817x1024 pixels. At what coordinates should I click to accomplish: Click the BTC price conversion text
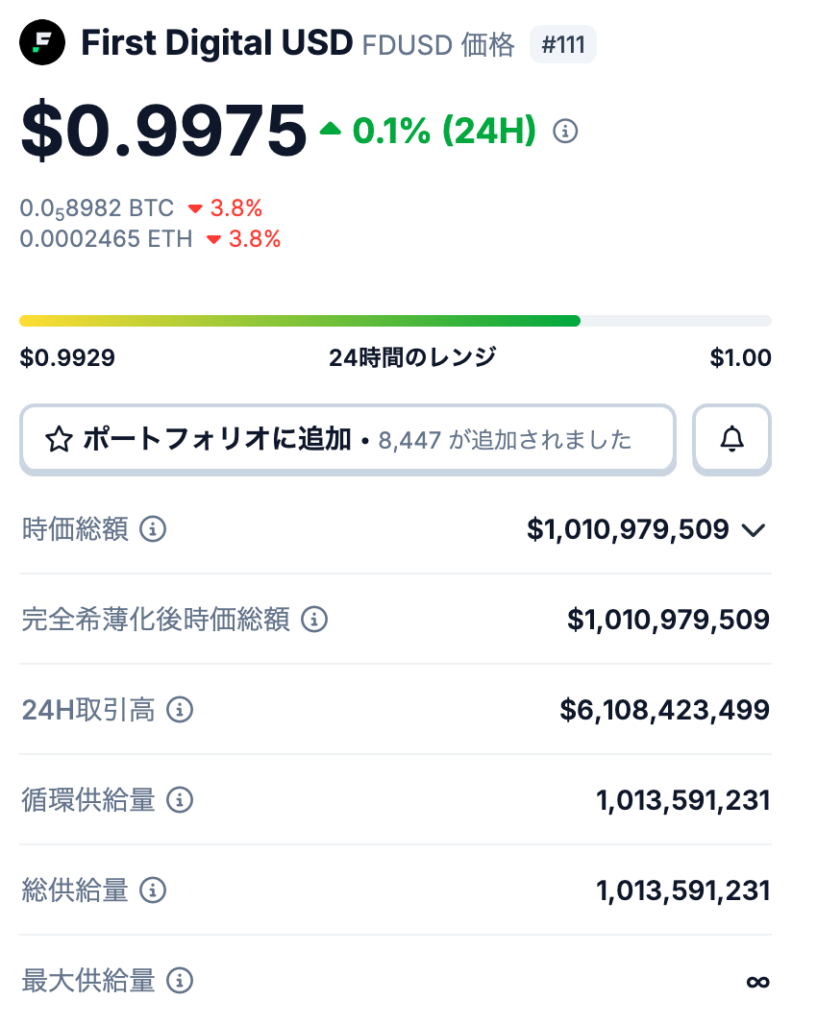97,208
